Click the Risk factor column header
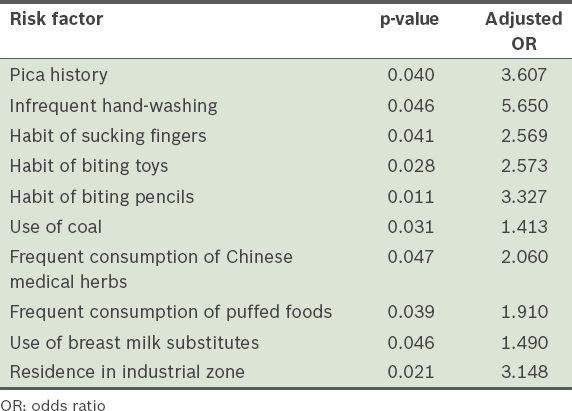The height and width of the screenshot is (411, 572). pyautogui.click(x=57, y=19)
